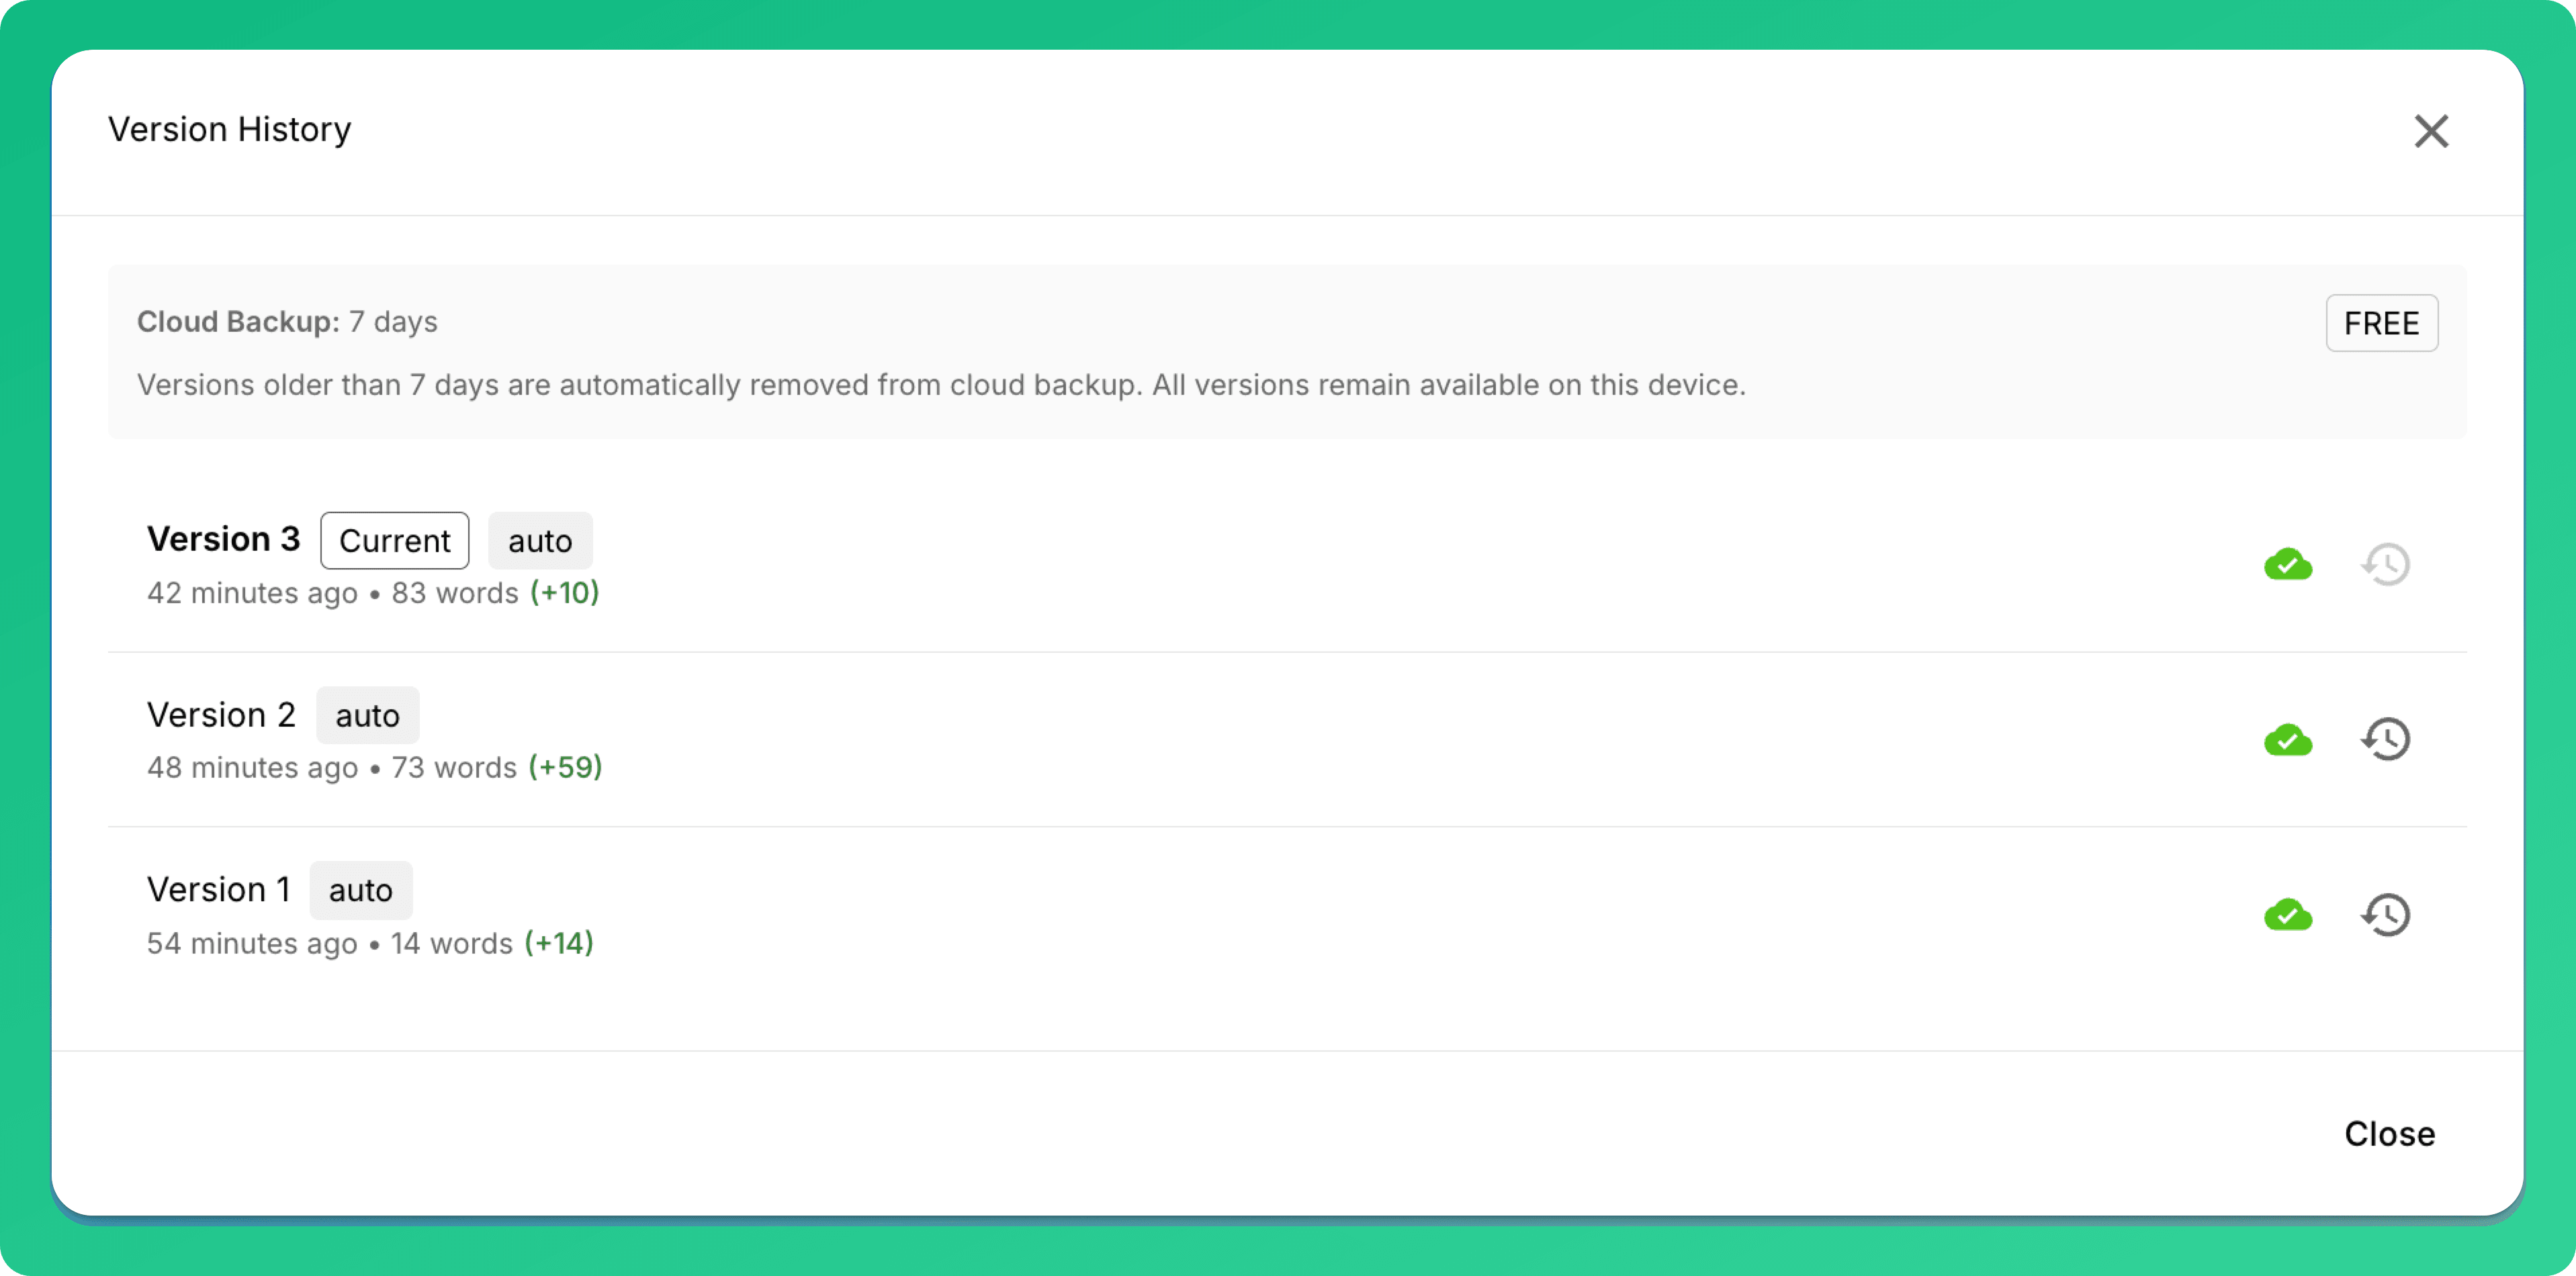Click the (+14) word change indicator
The image size is (2576, 1276).
[x=559, y=943]
